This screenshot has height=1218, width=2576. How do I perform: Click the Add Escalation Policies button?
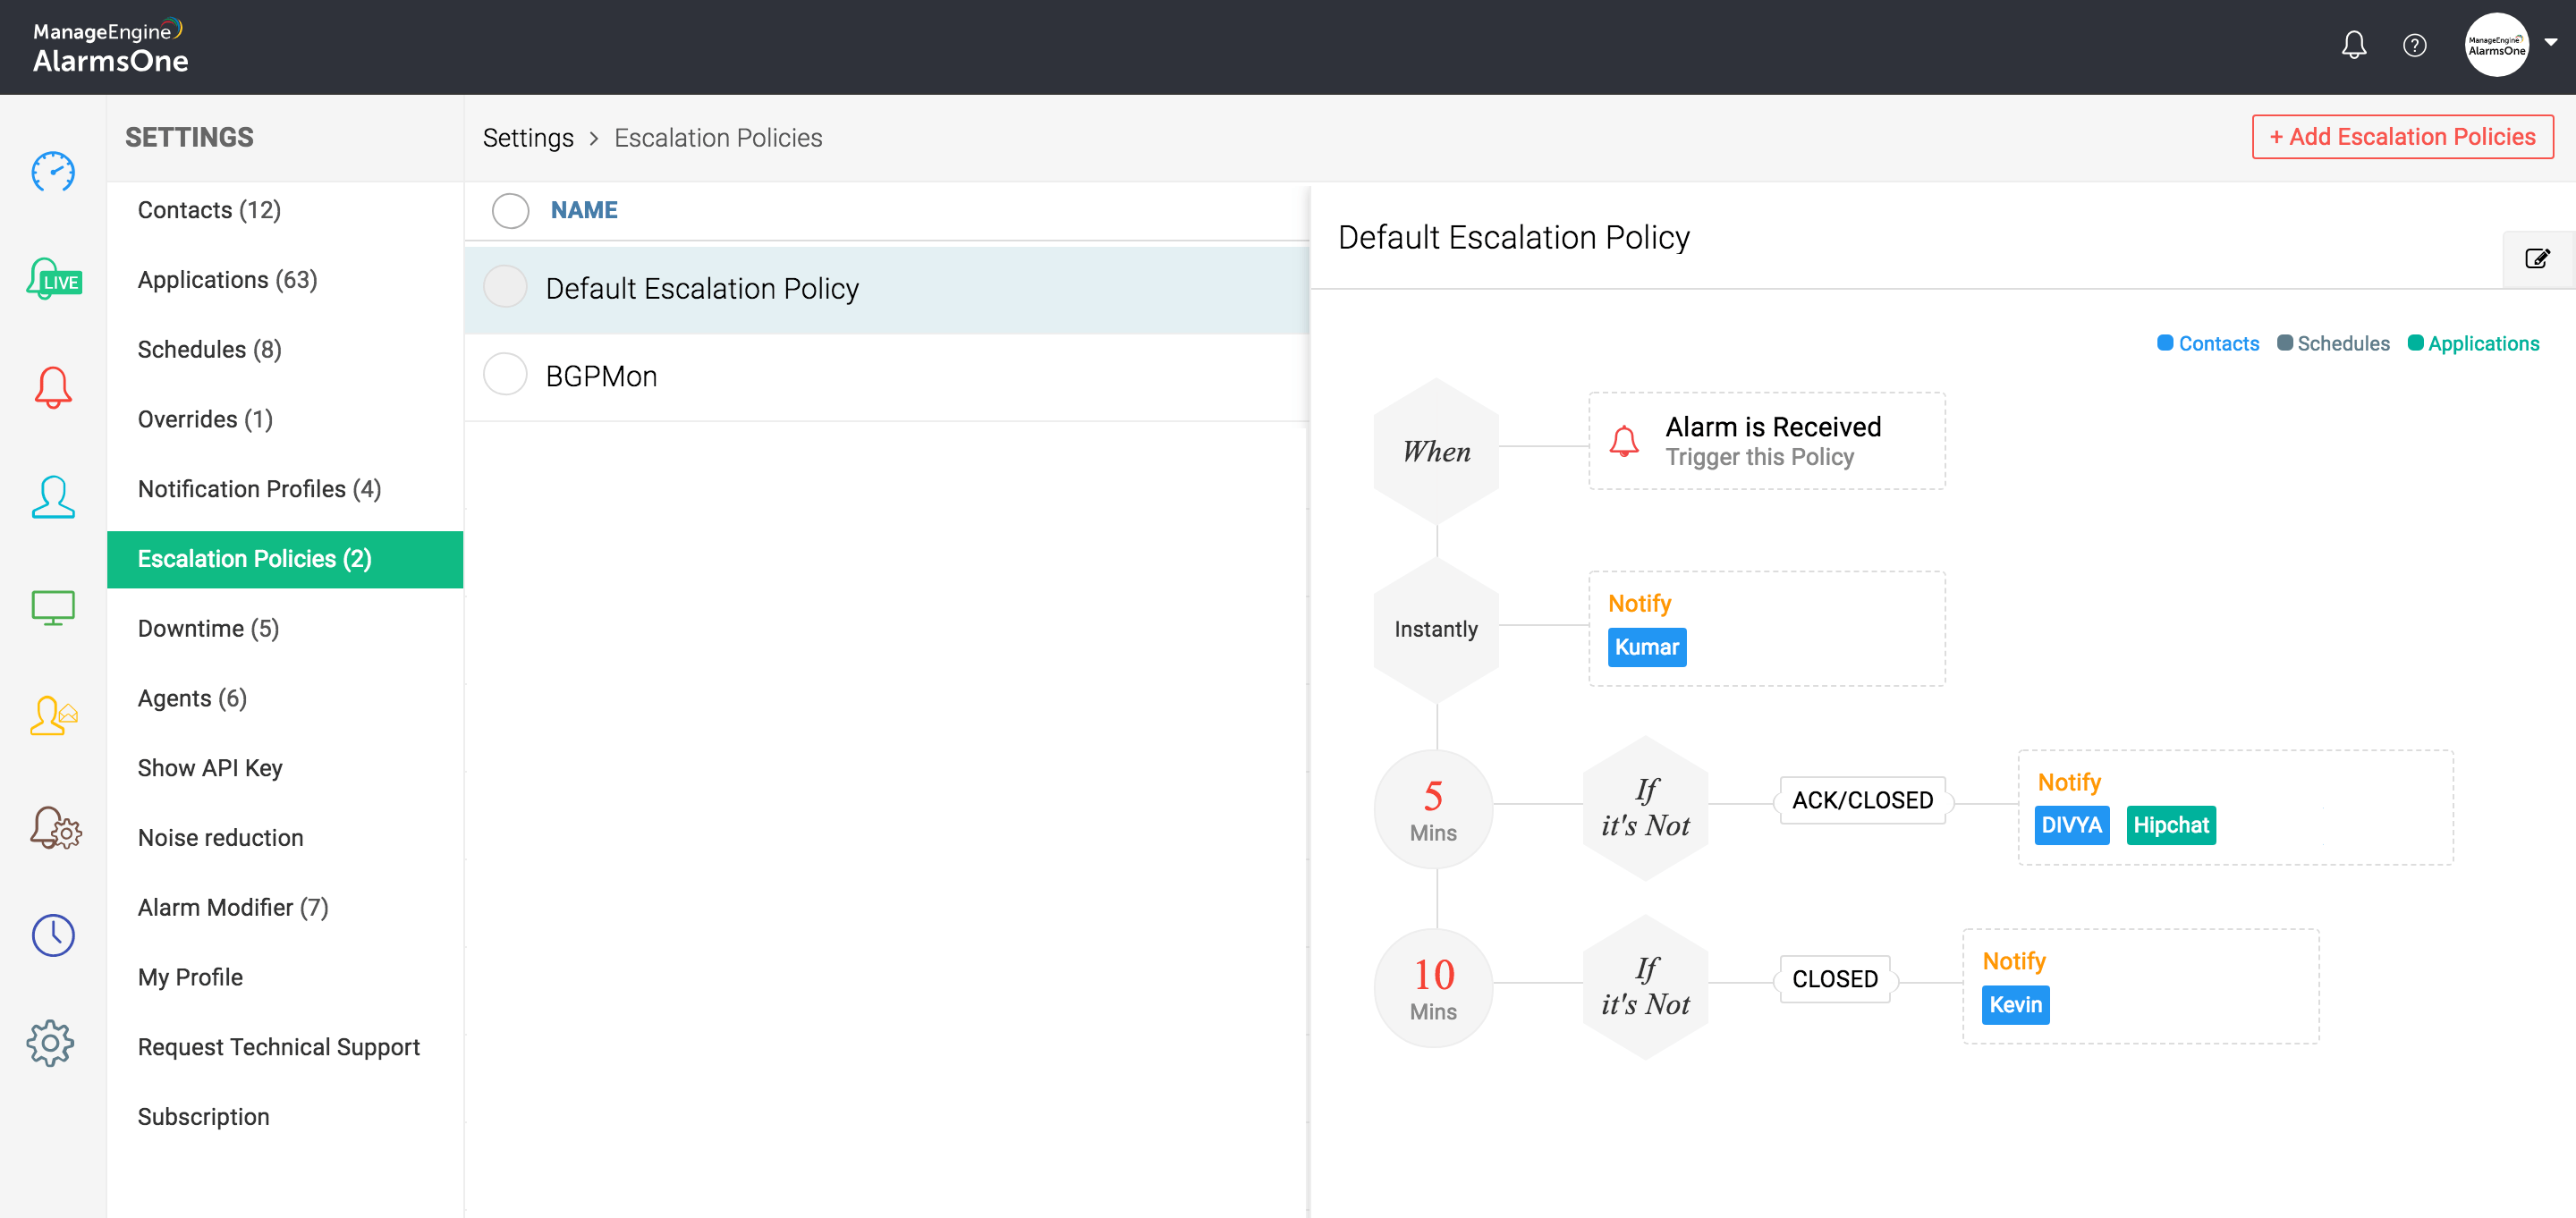[x=2403, y=136]
